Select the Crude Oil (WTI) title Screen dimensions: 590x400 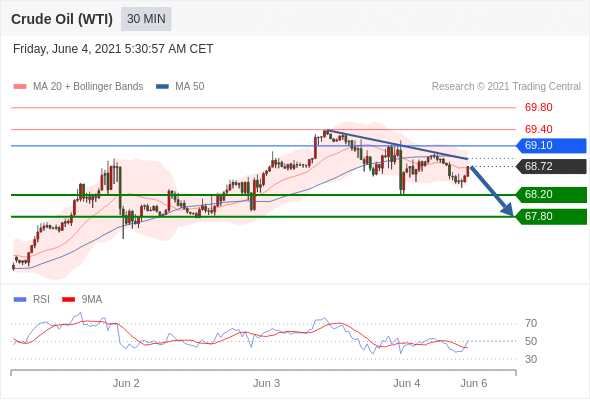tap(62, 19)
